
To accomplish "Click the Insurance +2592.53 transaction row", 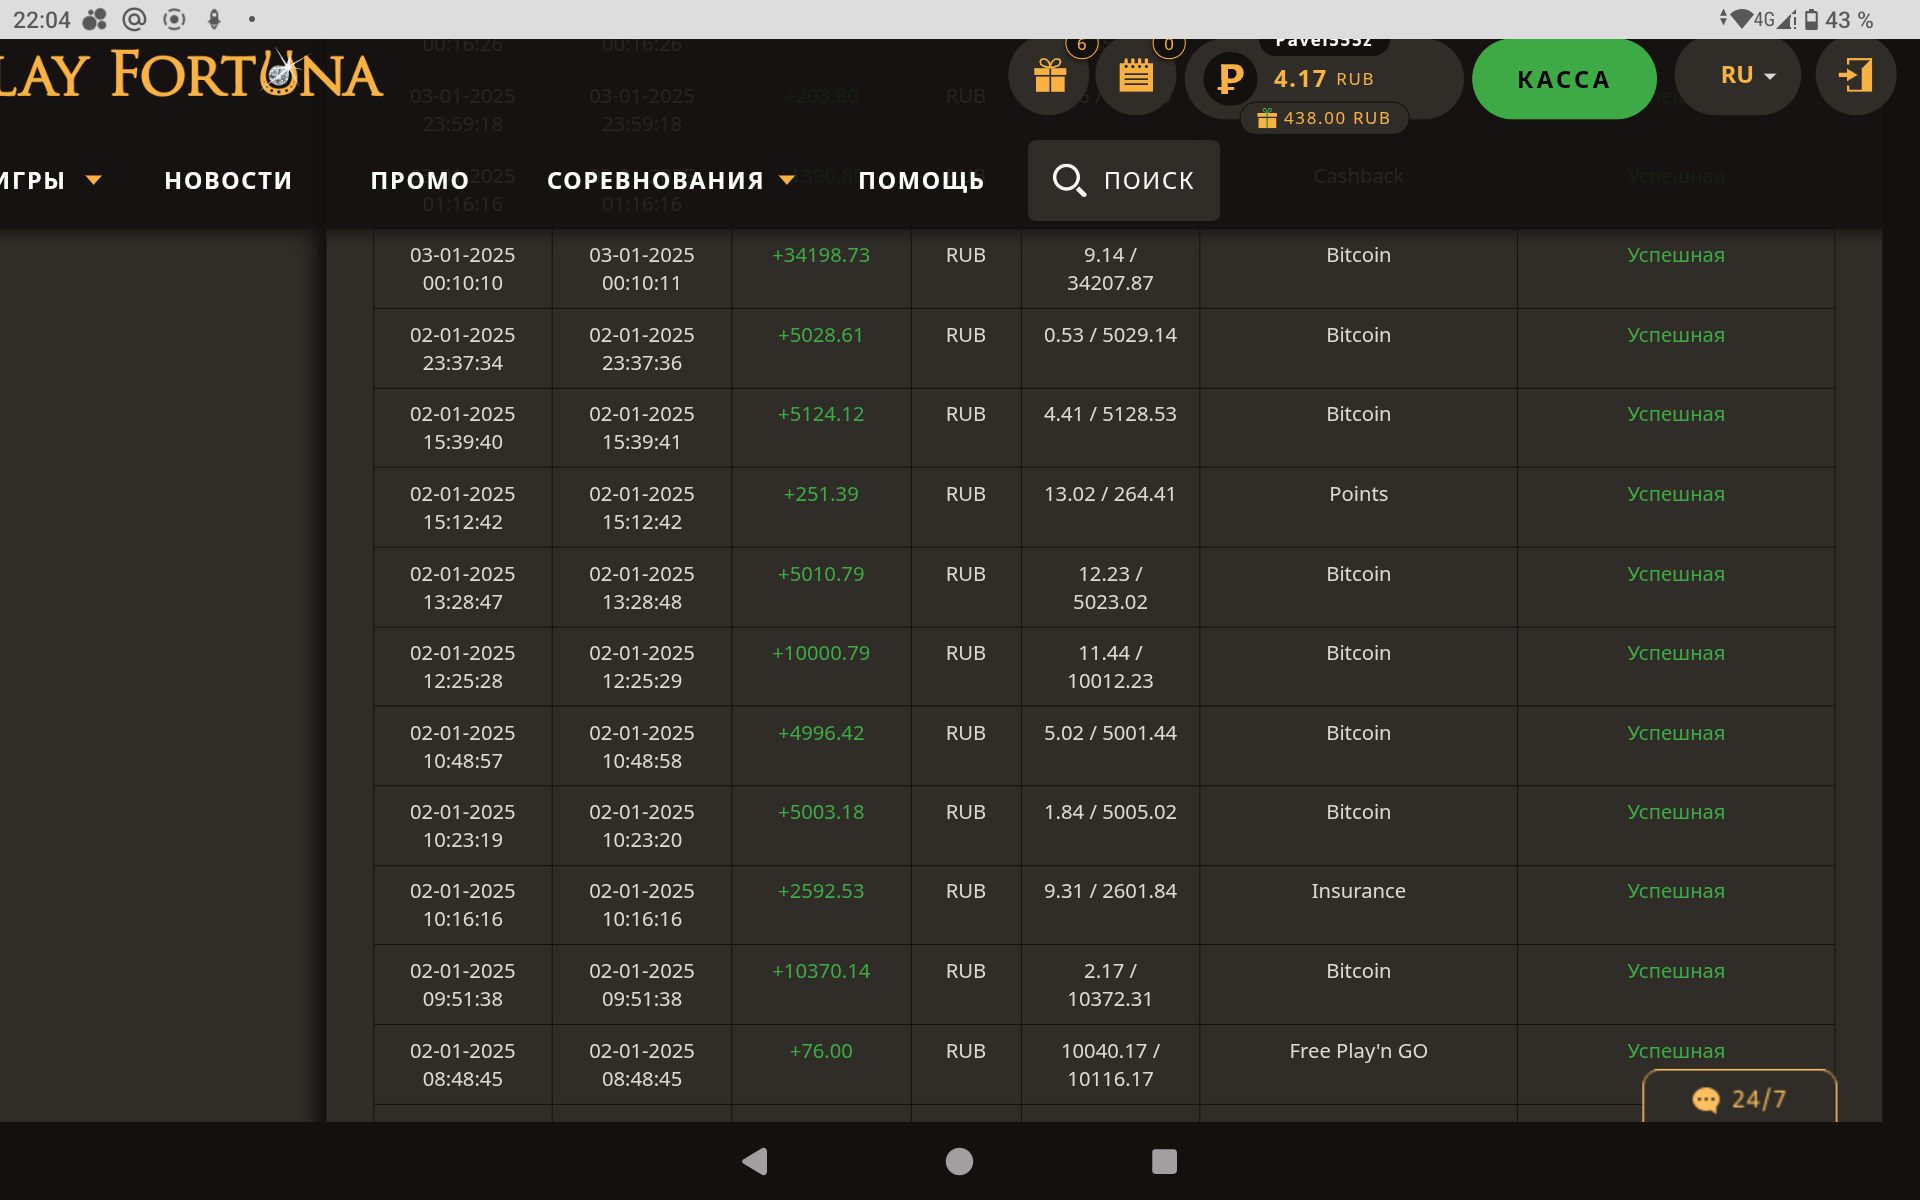I will [x=1103, y=904].
